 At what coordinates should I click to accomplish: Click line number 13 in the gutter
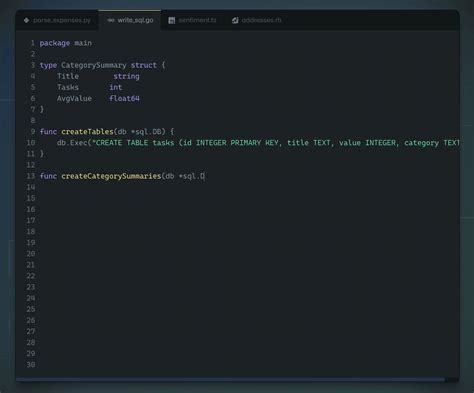tap(31, 176)
